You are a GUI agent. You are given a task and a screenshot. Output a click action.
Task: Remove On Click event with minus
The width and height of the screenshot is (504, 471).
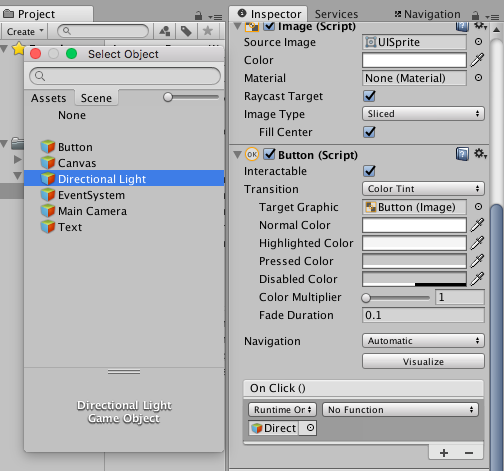469,453
